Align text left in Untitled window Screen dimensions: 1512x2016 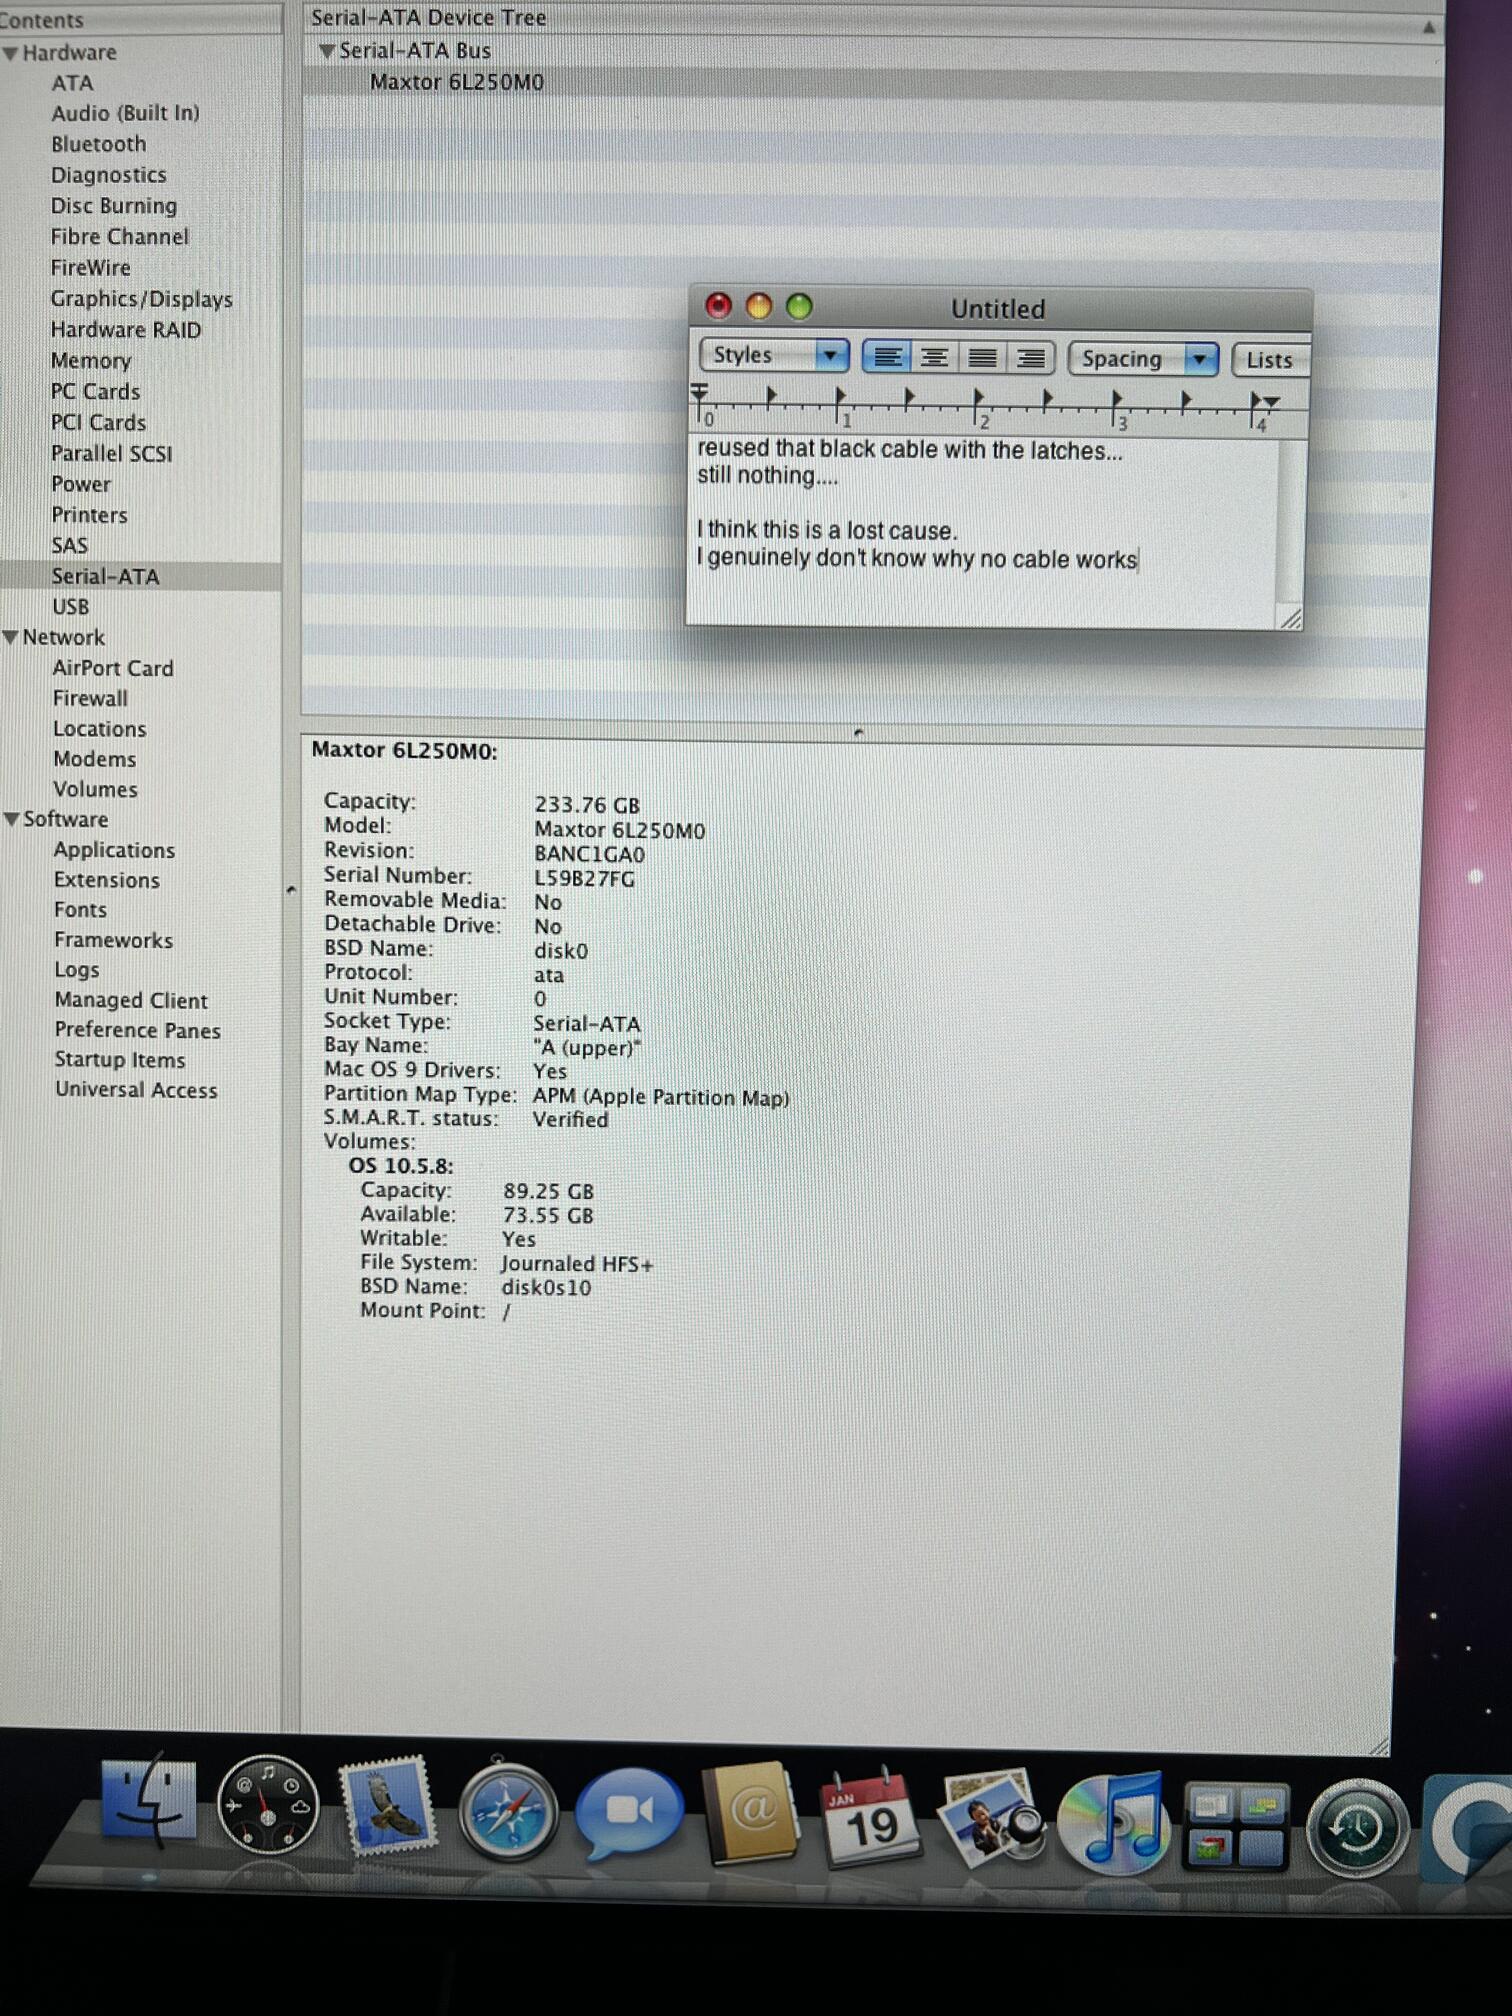coord(886,357)
